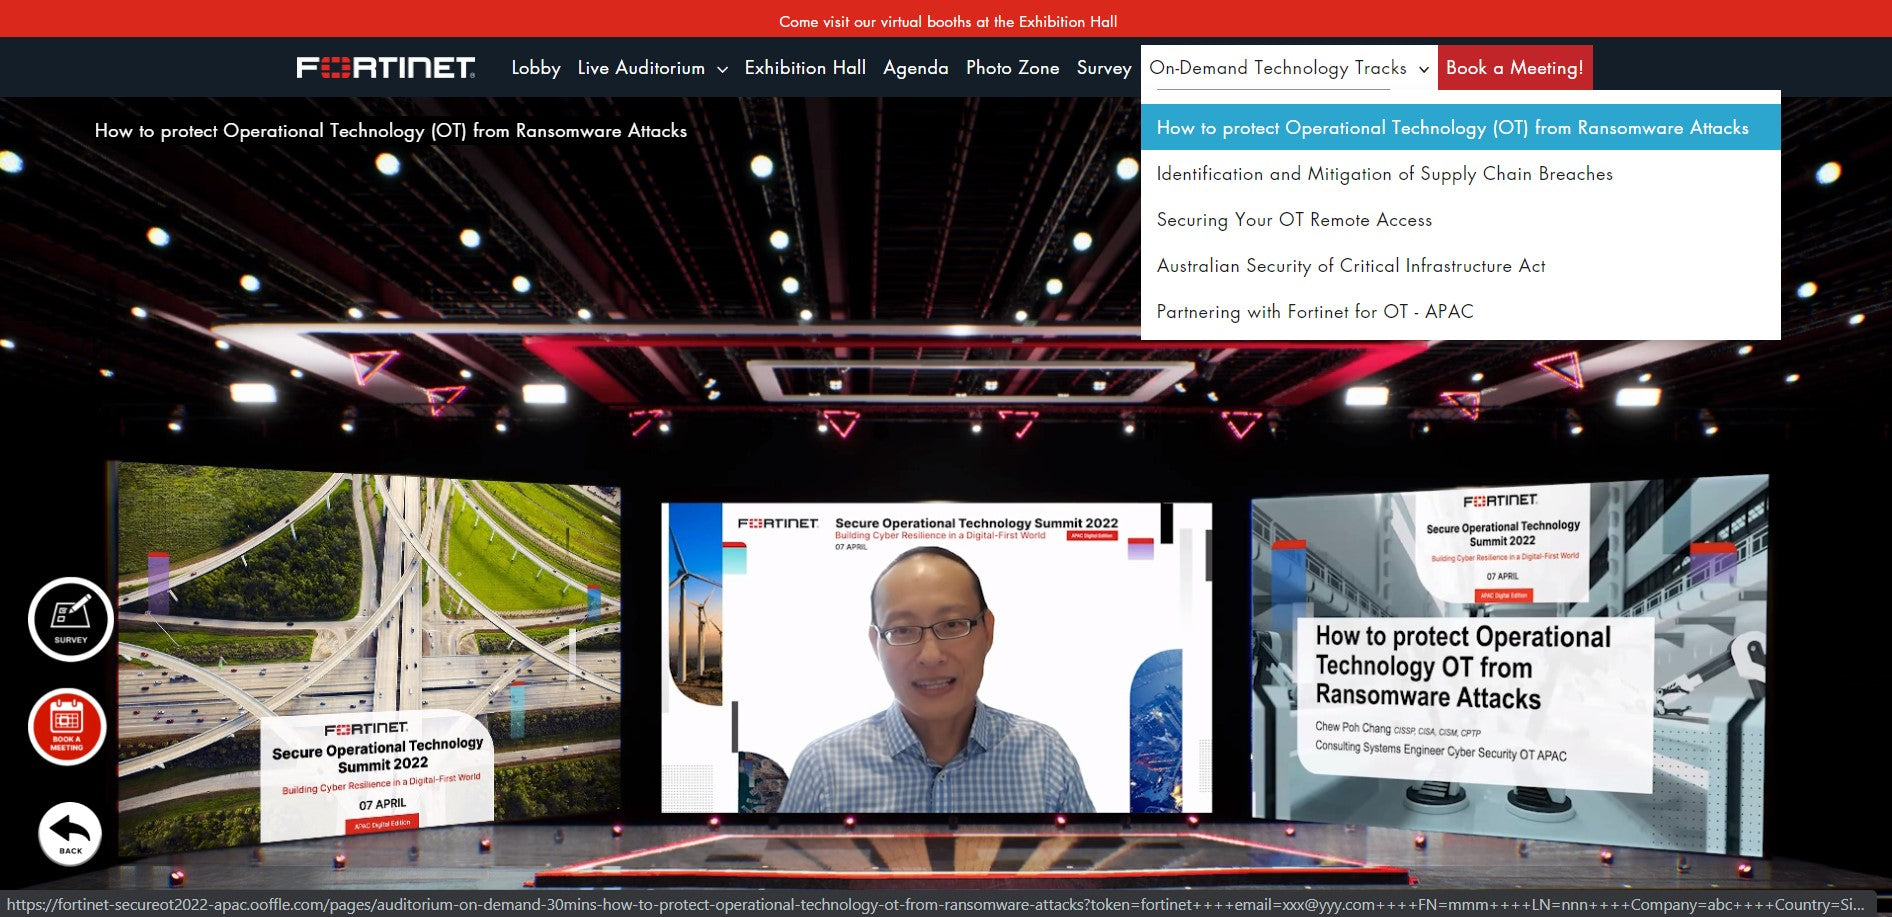
Task: Choose Securing Your OT Remote Access
Action: coord(1460,219)
